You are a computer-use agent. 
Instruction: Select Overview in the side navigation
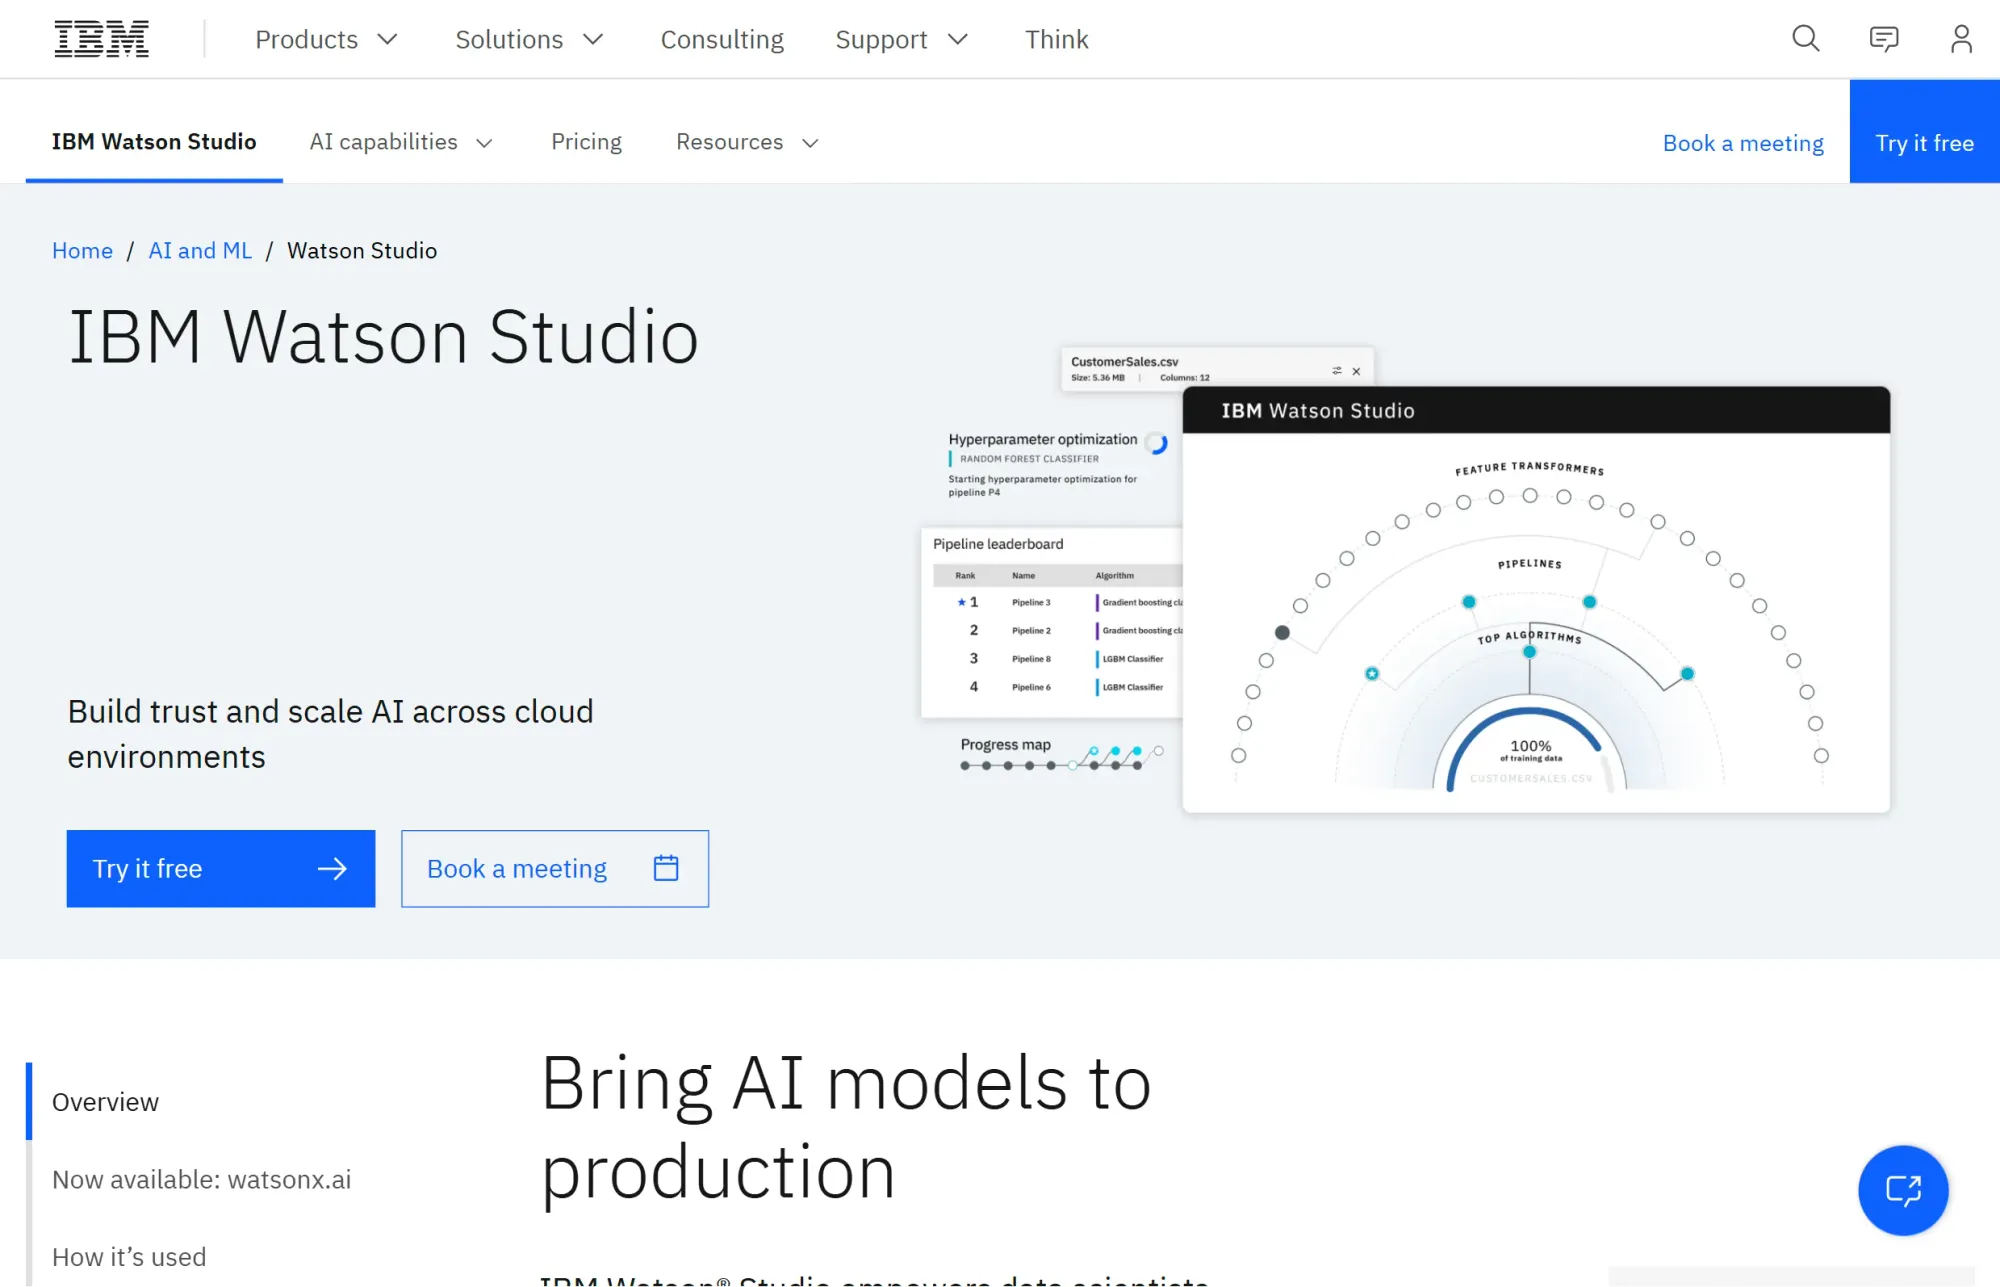tap(105, 1101)
